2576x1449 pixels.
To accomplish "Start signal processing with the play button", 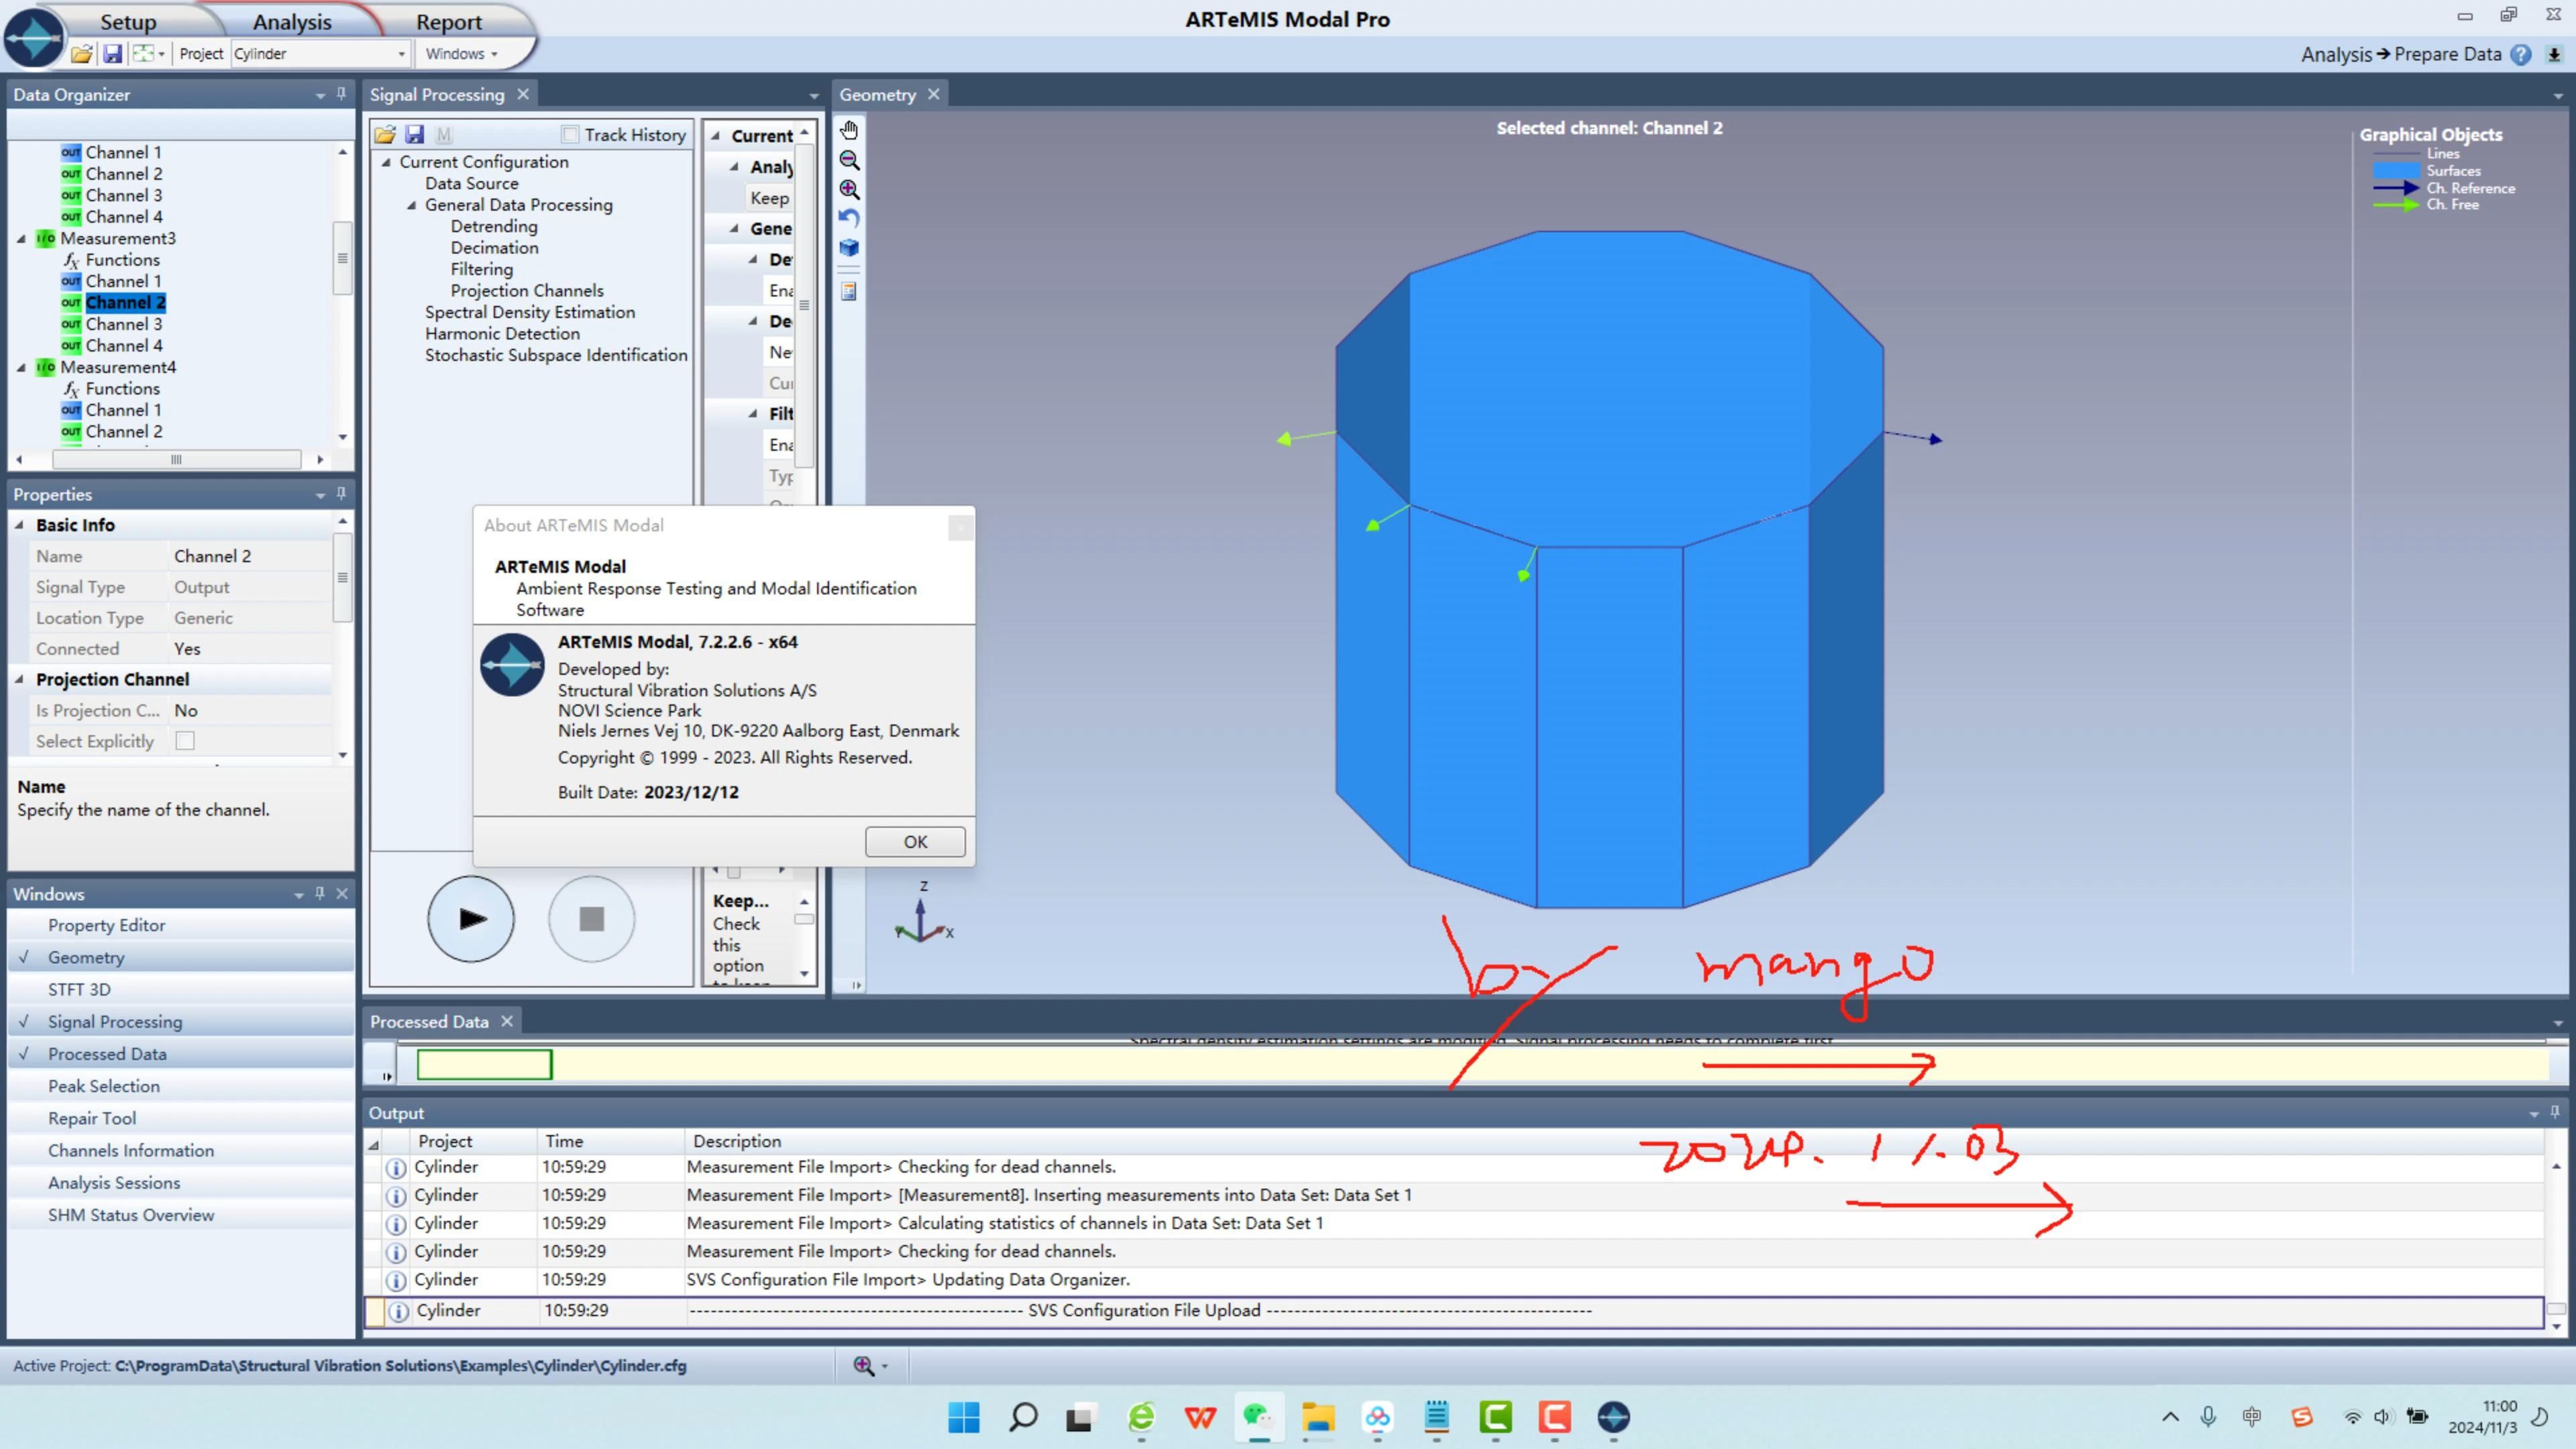I will tap(471, 919).
